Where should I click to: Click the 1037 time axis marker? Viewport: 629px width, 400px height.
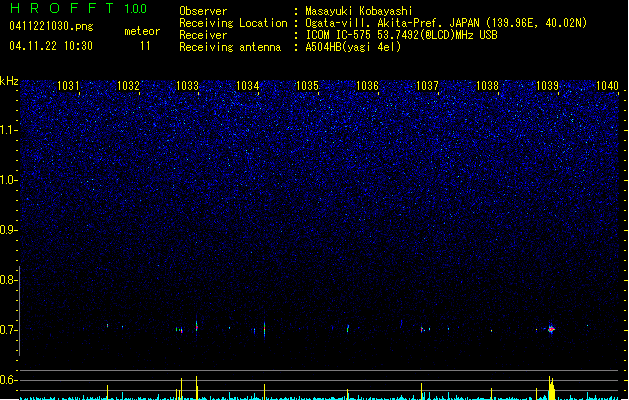pos(427,85)
